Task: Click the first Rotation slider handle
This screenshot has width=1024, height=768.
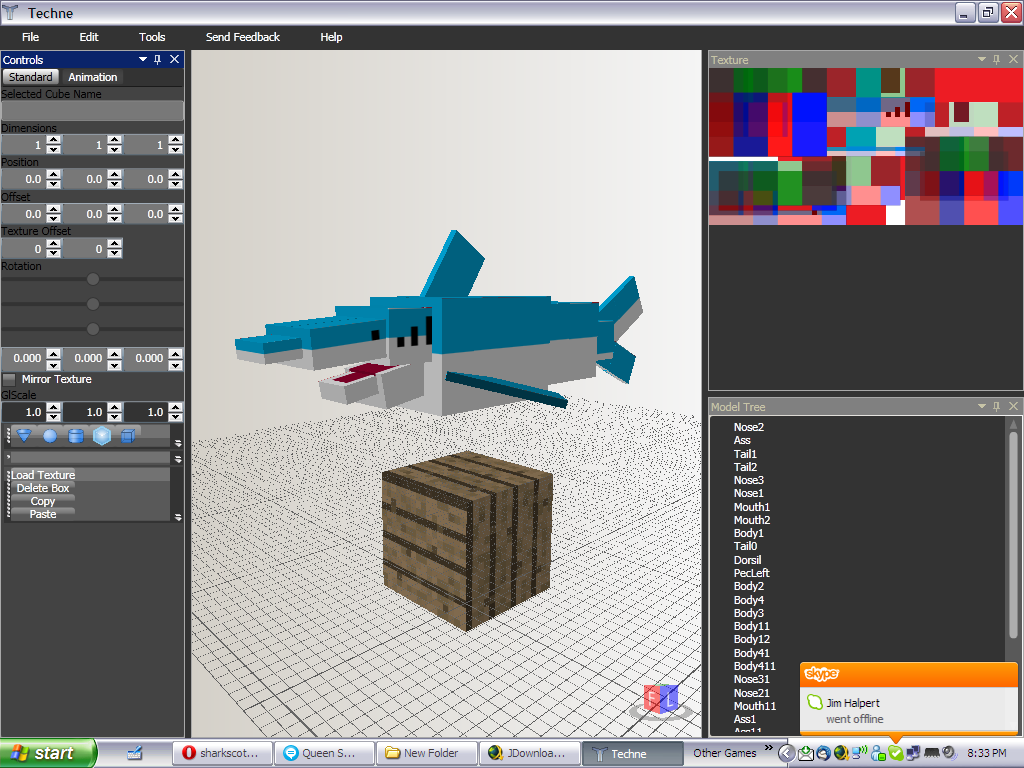Action: pyautogui.click(x=92, y=280)
